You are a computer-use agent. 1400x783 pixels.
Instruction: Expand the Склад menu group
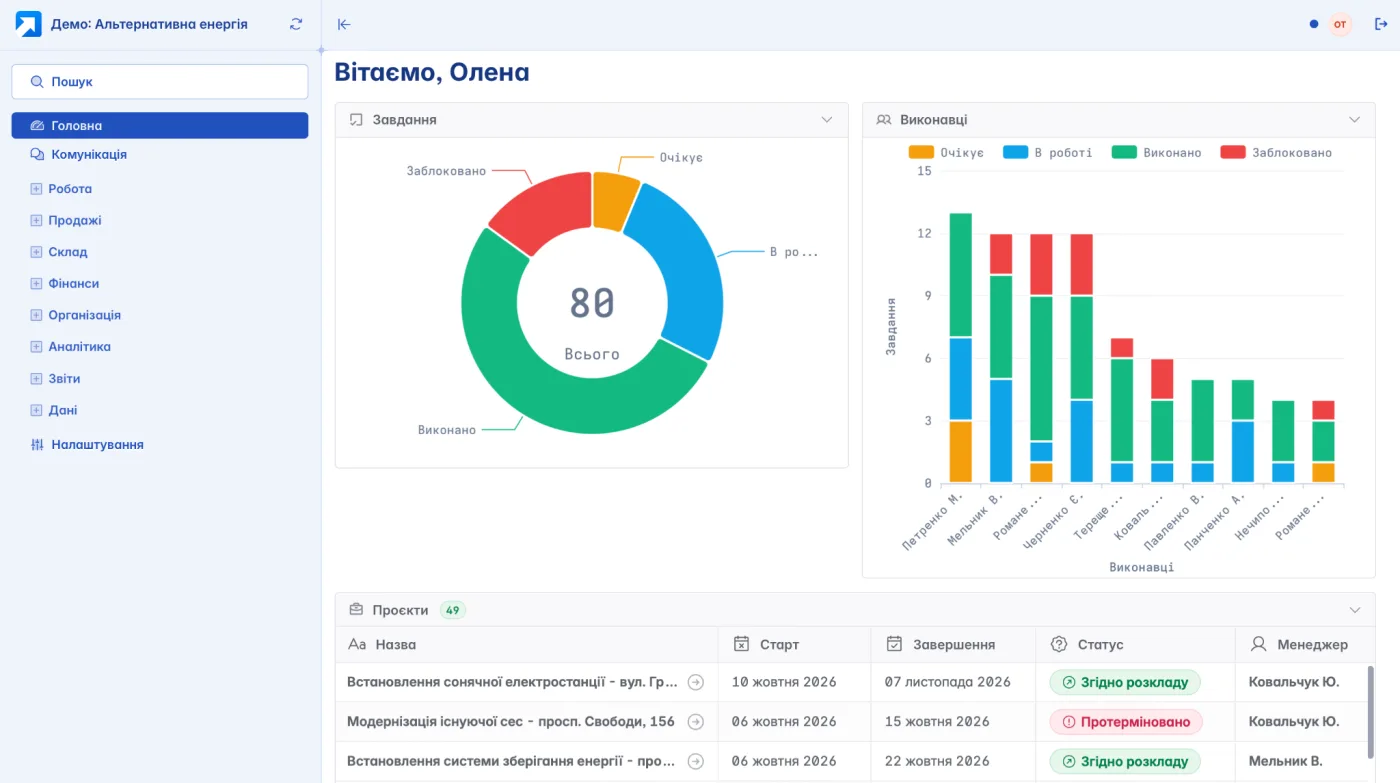point(37,252)
